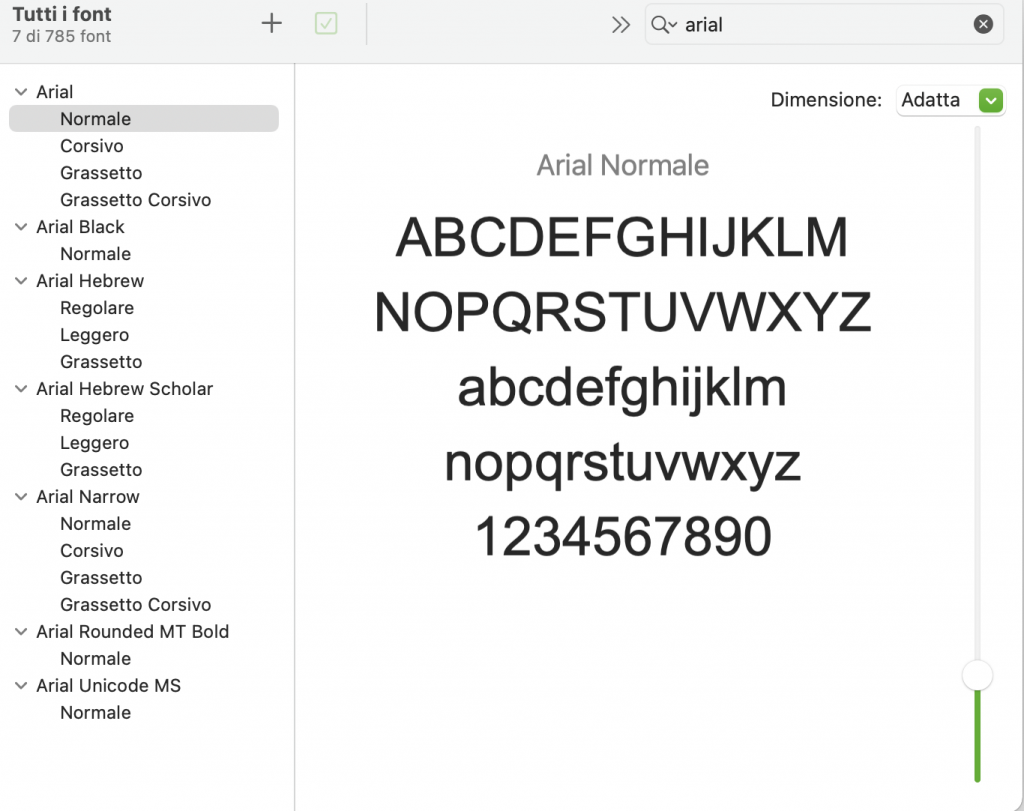Select Arial Normale style
1024x811 pixels.
coord(144,119)
